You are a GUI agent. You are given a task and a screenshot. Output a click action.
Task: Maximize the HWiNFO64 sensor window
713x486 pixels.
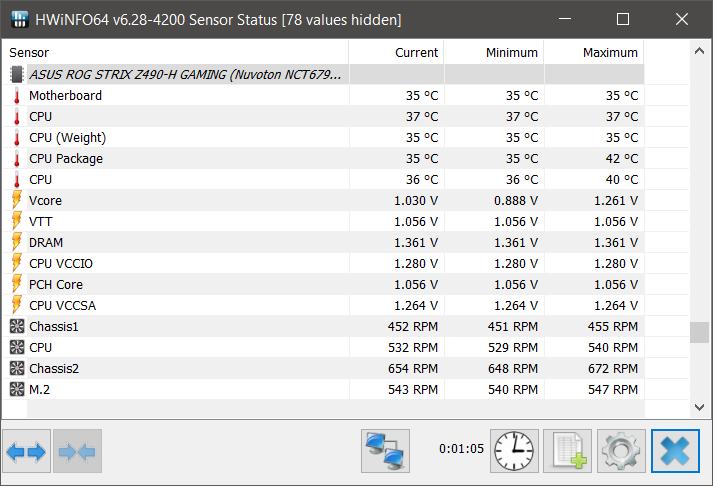[623, 19]
